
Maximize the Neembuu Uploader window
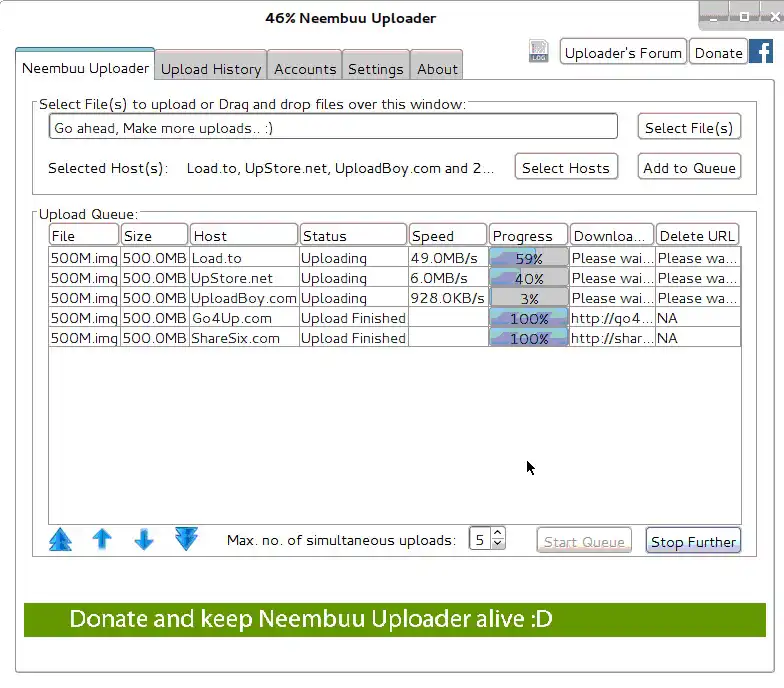coord(744,16)
